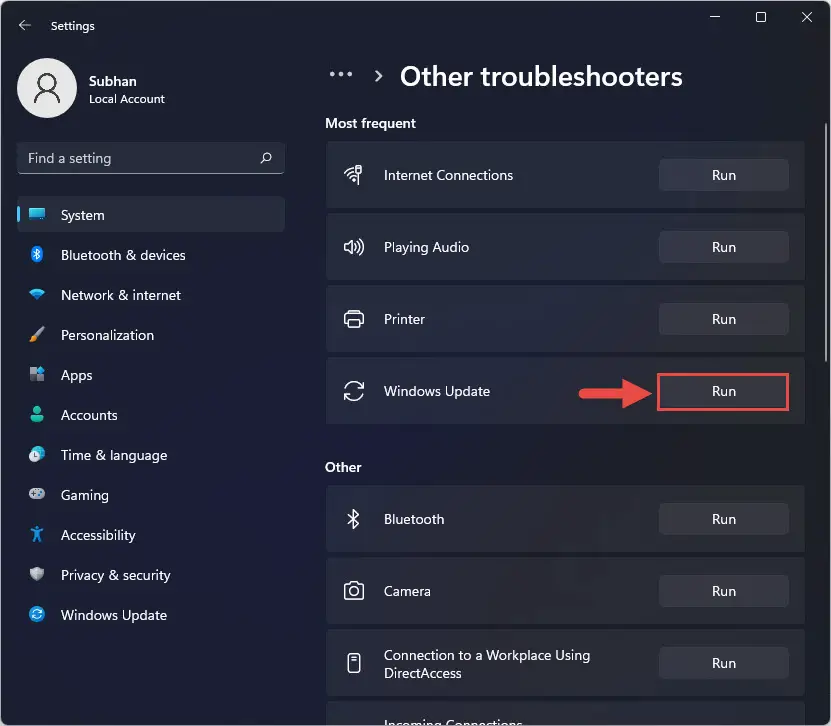
Task: Click the Accounts person icon
Action: point(37,415)
